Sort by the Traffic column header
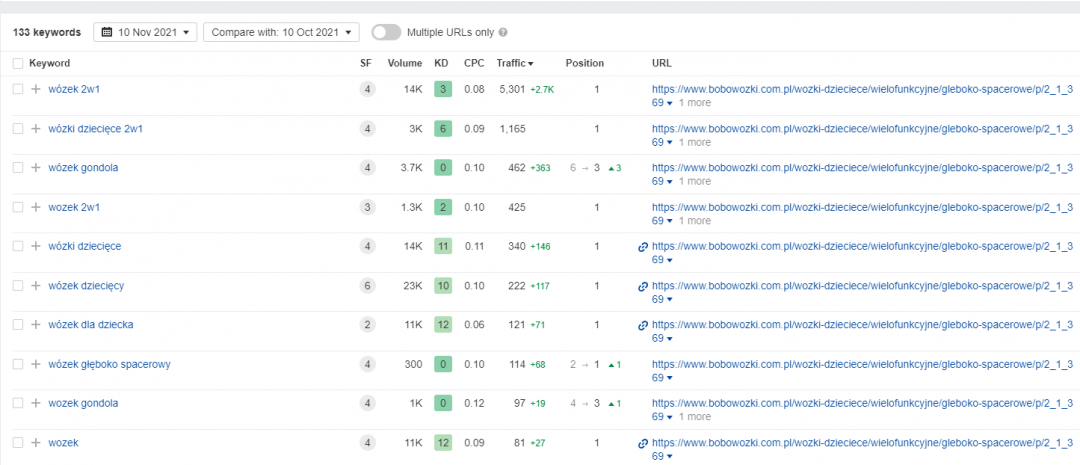 coord(514,63)
